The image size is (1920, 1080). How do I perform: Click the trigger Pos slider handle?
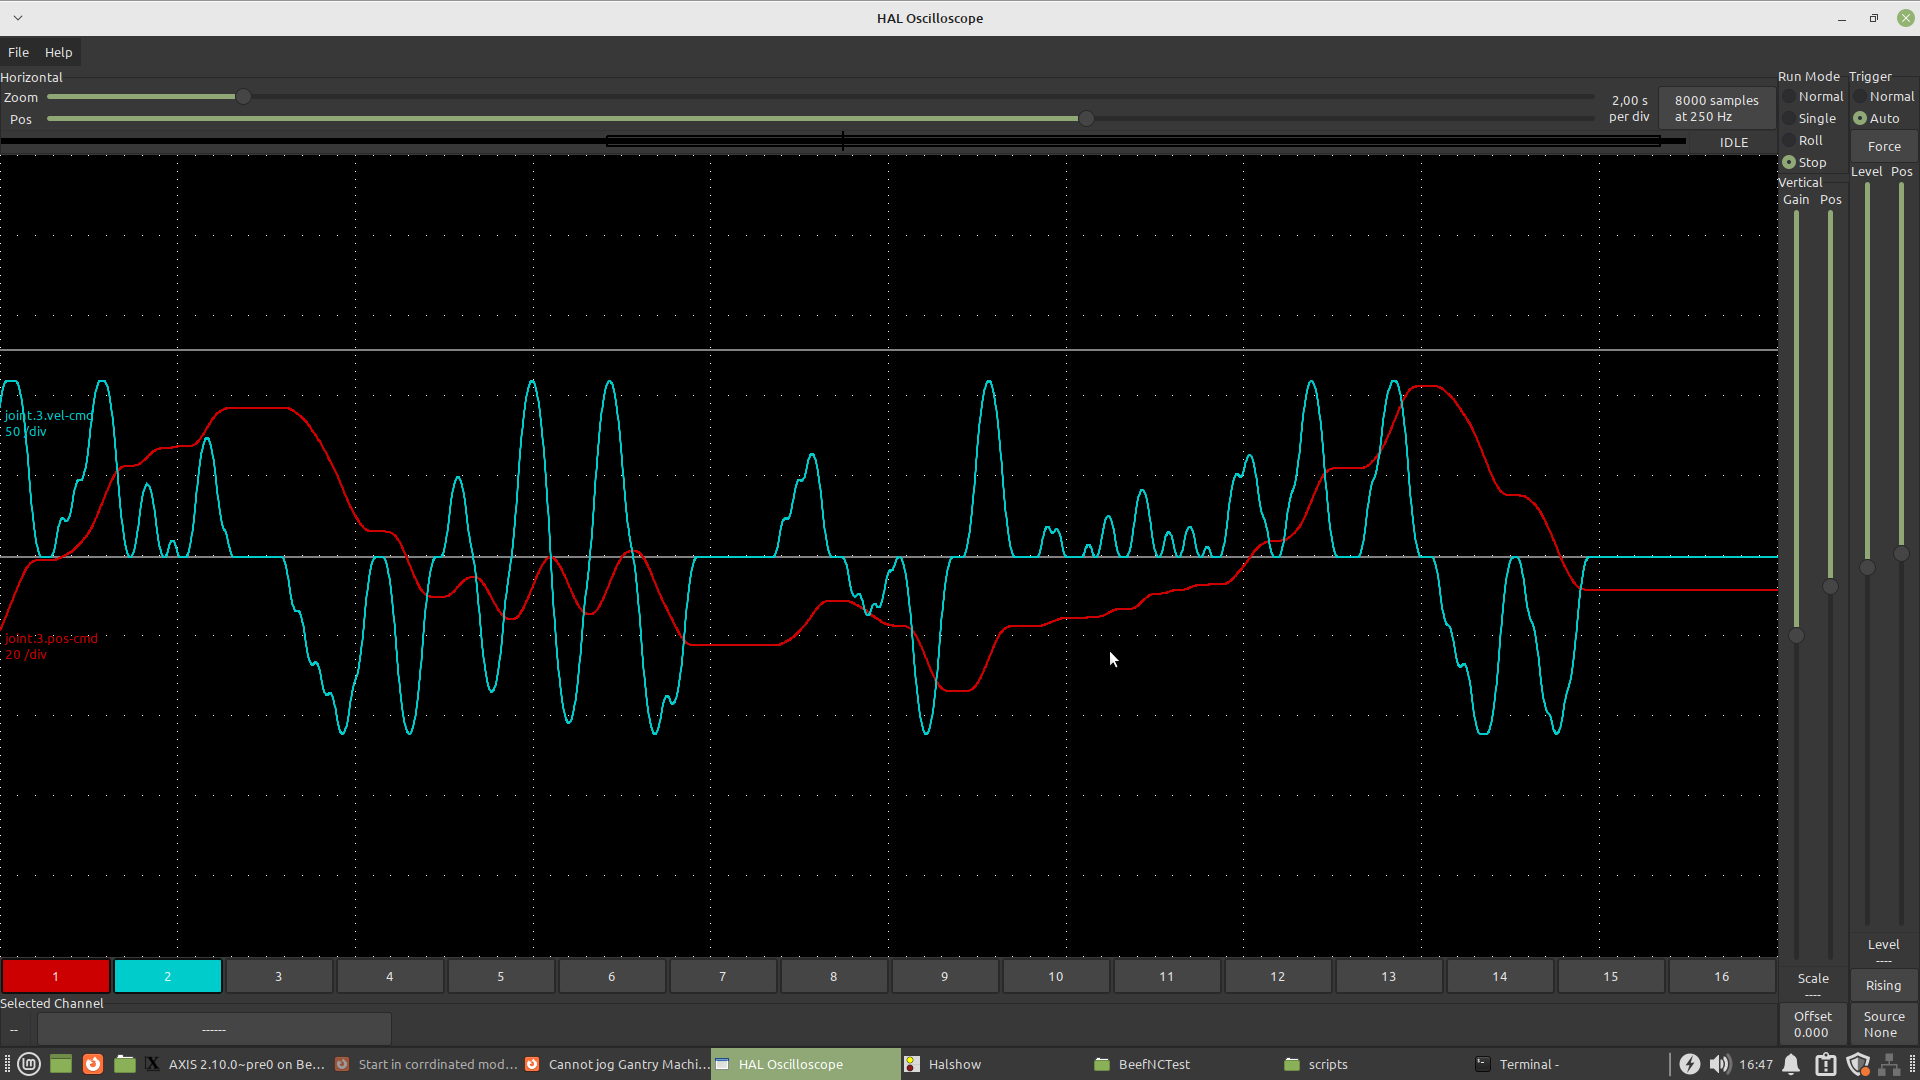[1901, 553]
